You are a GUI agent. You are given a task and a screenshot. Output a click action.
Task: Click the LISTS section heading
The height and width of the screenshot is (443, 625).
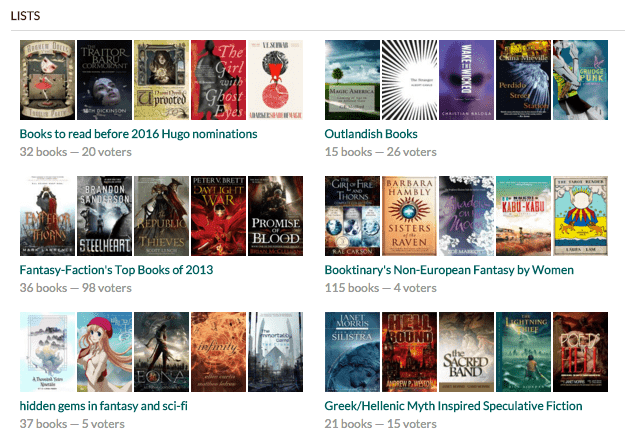25,16
